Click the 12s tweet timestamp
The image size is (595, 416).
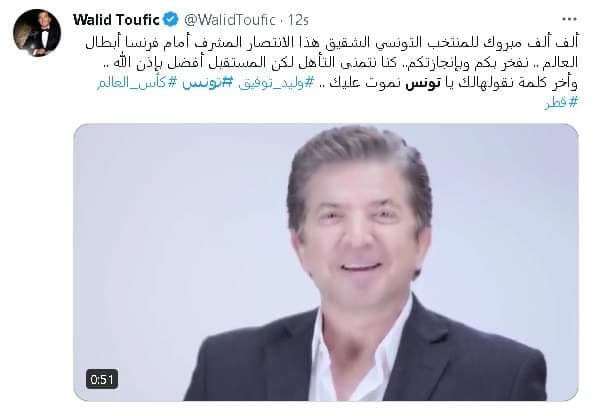[298, 20]
